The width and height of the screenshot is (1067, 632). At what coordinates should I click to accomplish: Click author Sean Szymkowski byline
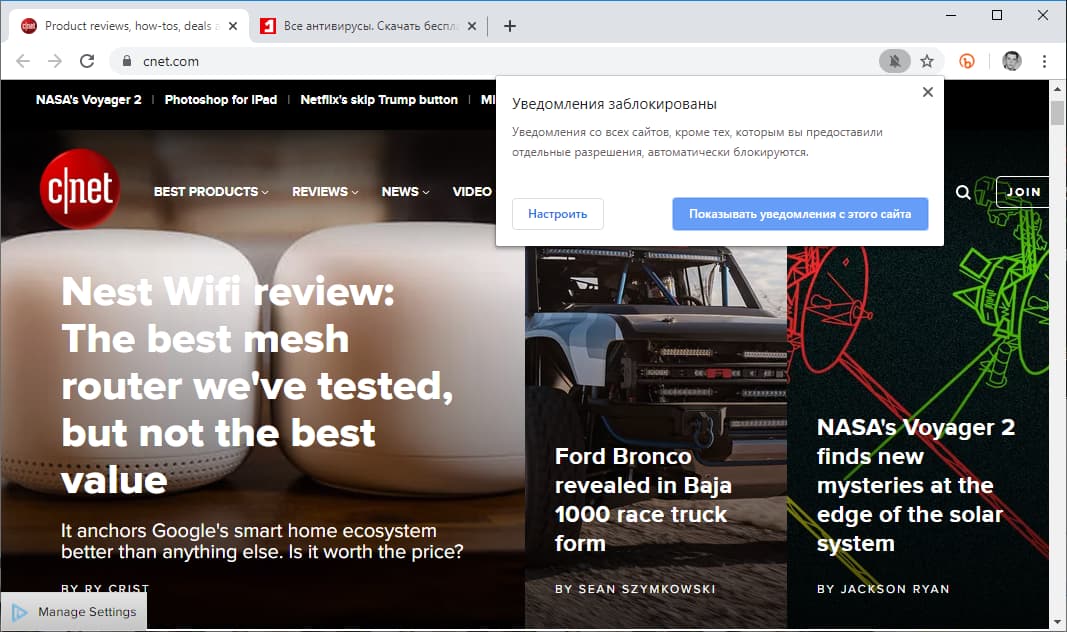pos(635,589)
